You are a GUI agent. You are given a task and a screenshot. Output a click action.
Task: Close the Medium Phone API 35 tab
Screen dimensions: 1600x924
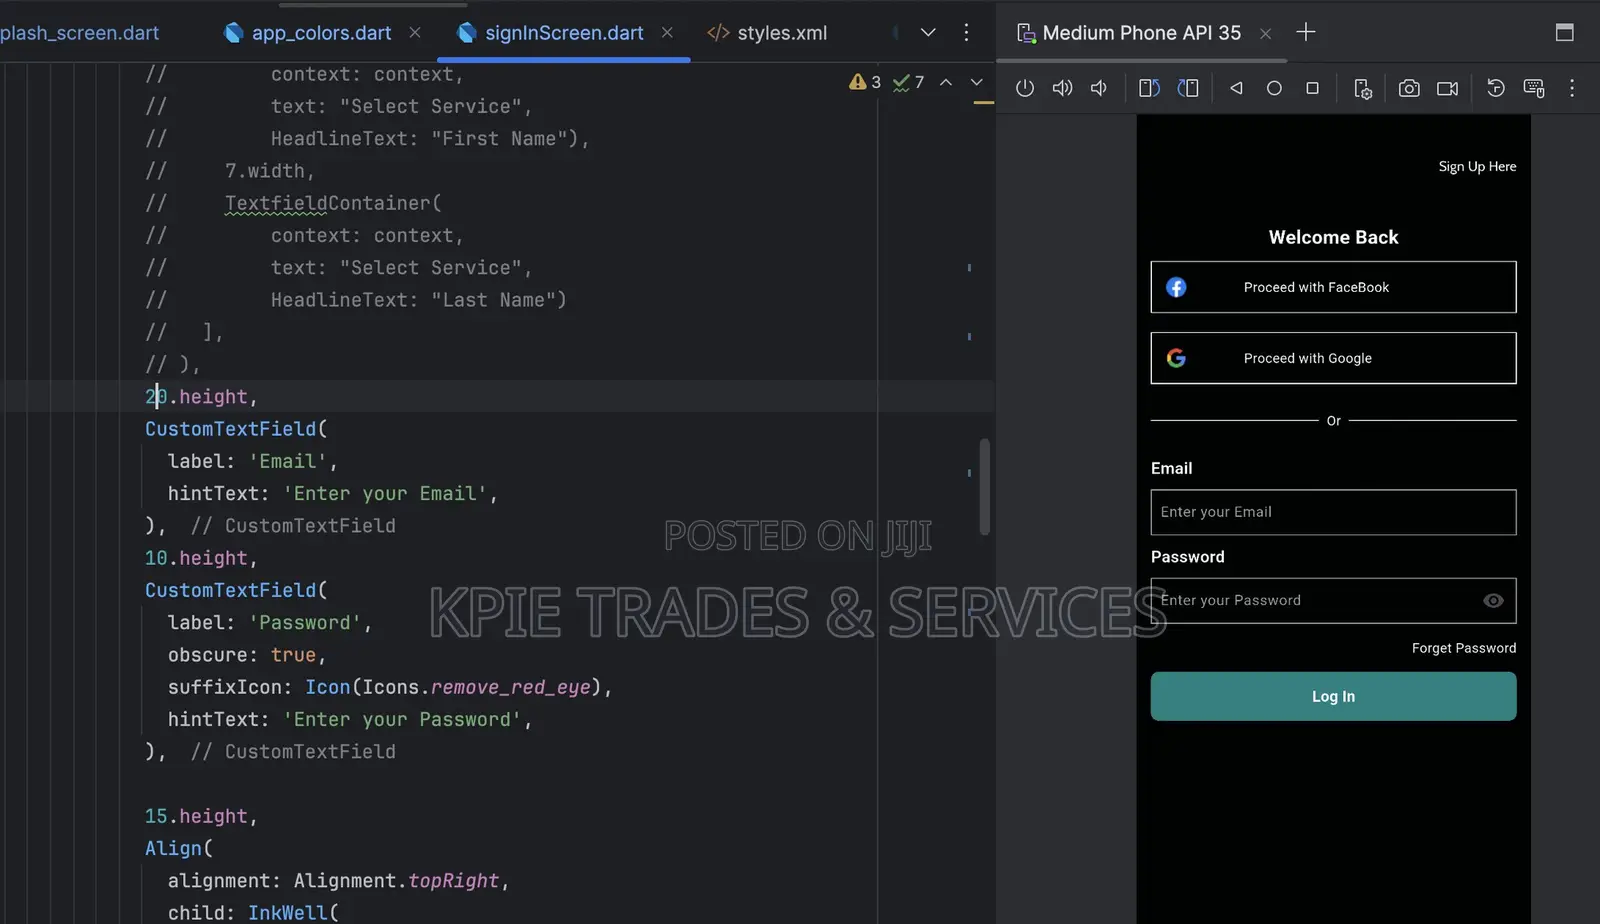click(x=1265, y=33)
